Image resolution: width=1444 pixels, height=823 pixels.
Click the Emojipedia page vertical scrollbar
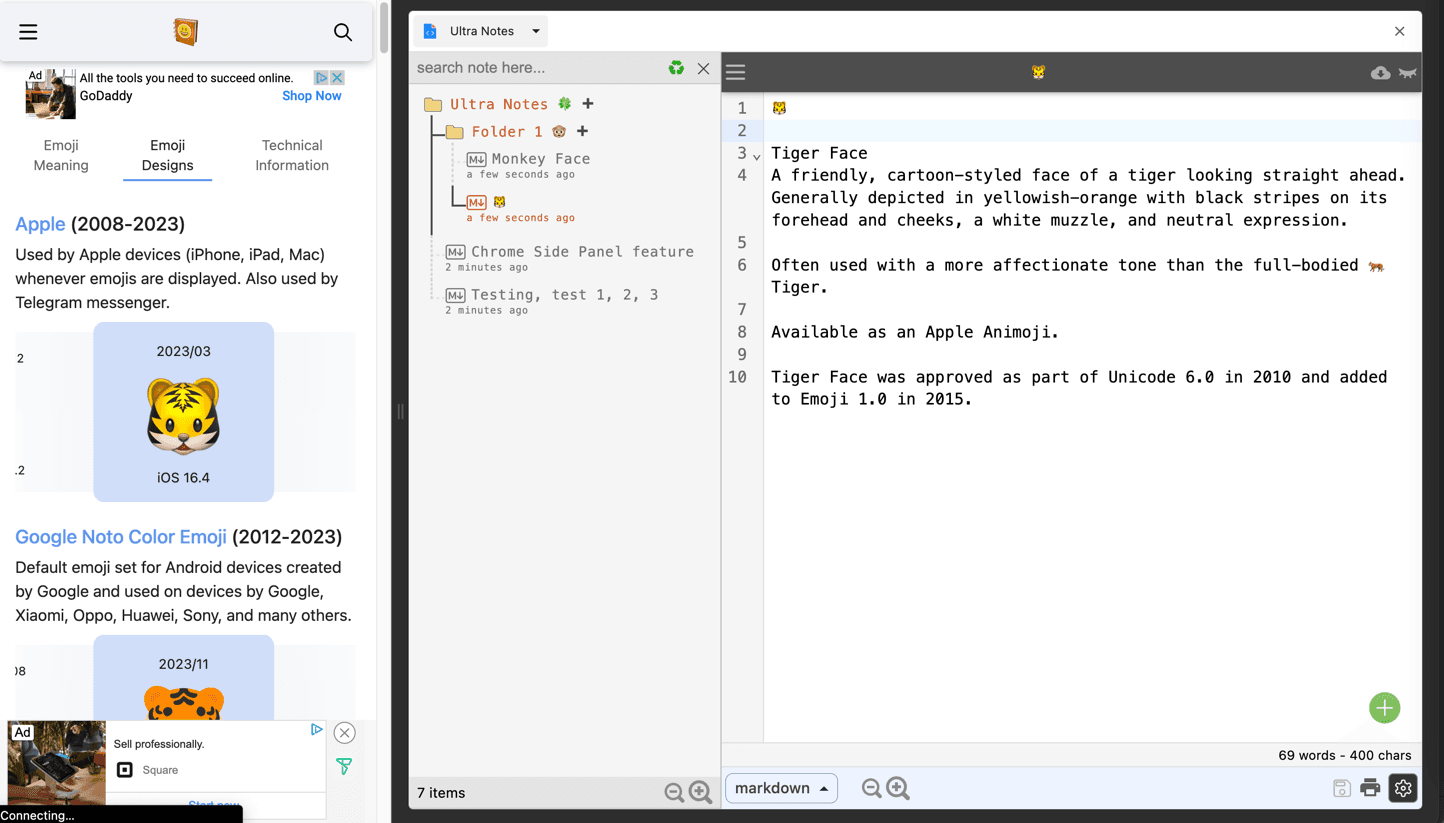coord(384,28)
